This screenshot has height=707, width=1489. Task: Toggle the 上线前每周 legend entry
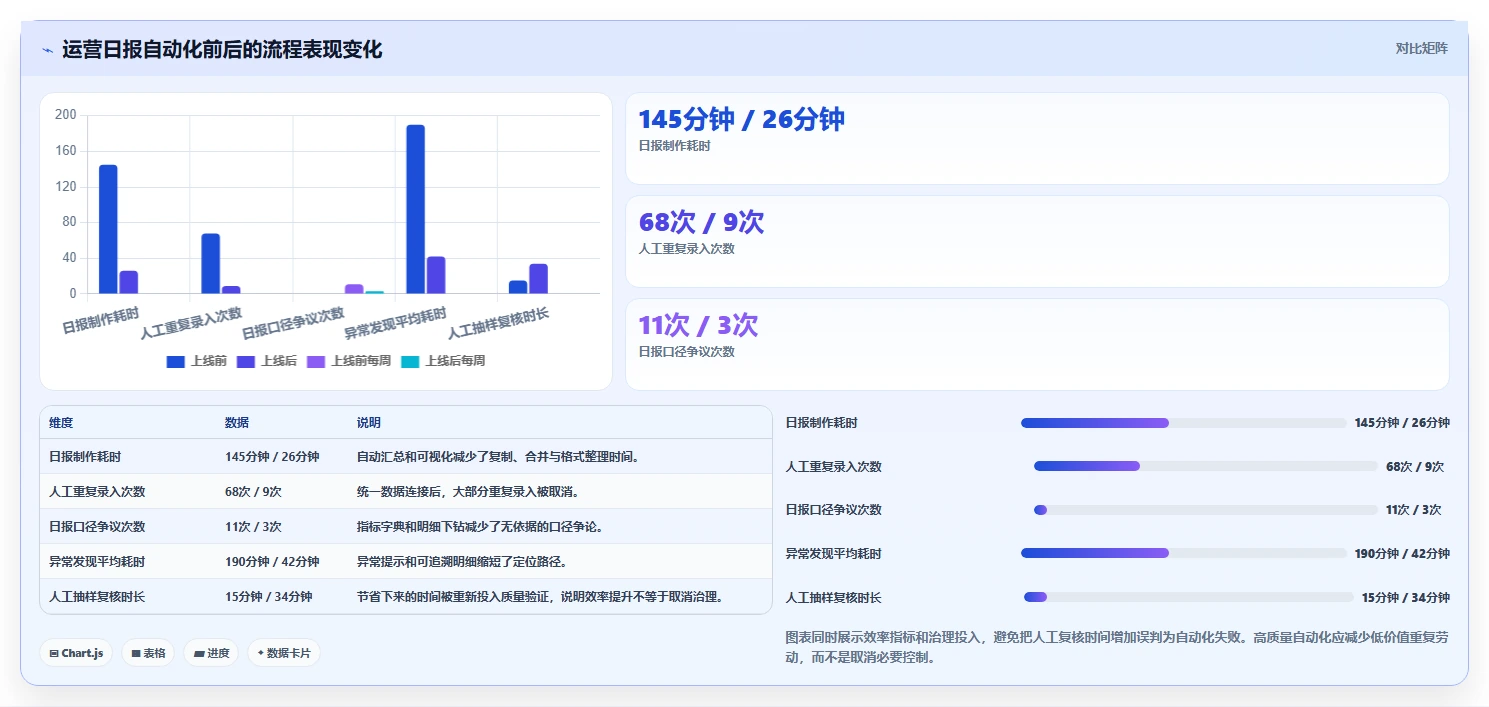click(x=349, y=361)
